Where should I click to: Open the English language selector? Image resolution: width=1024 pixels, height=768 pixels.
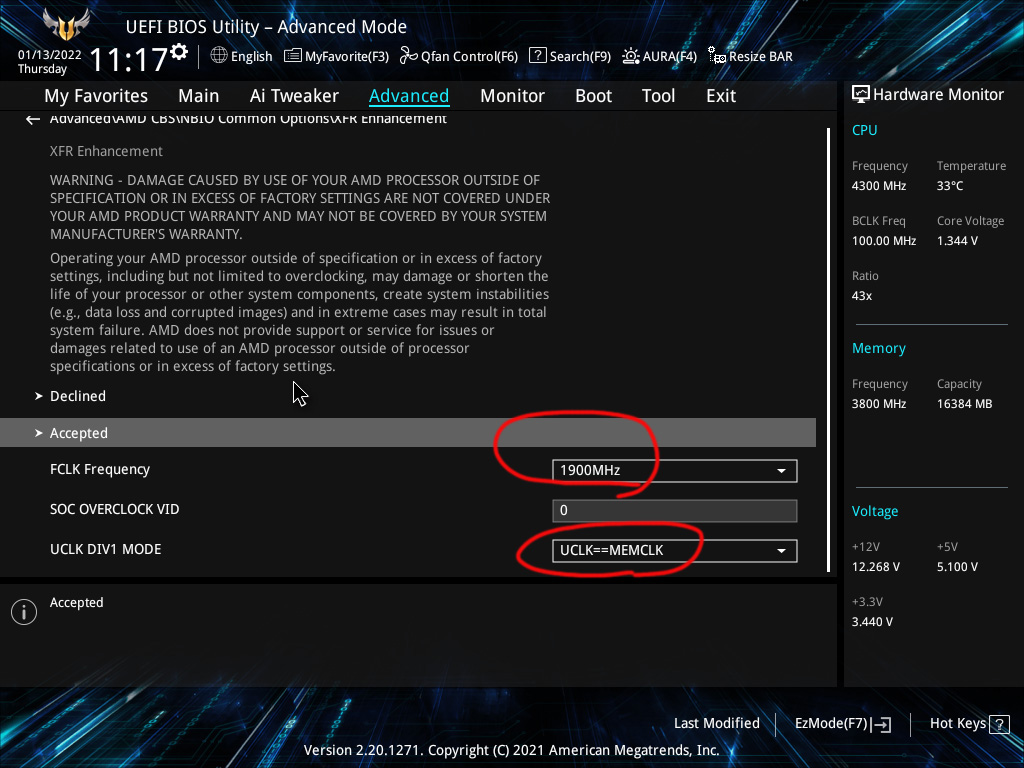(x=242, y=56)
